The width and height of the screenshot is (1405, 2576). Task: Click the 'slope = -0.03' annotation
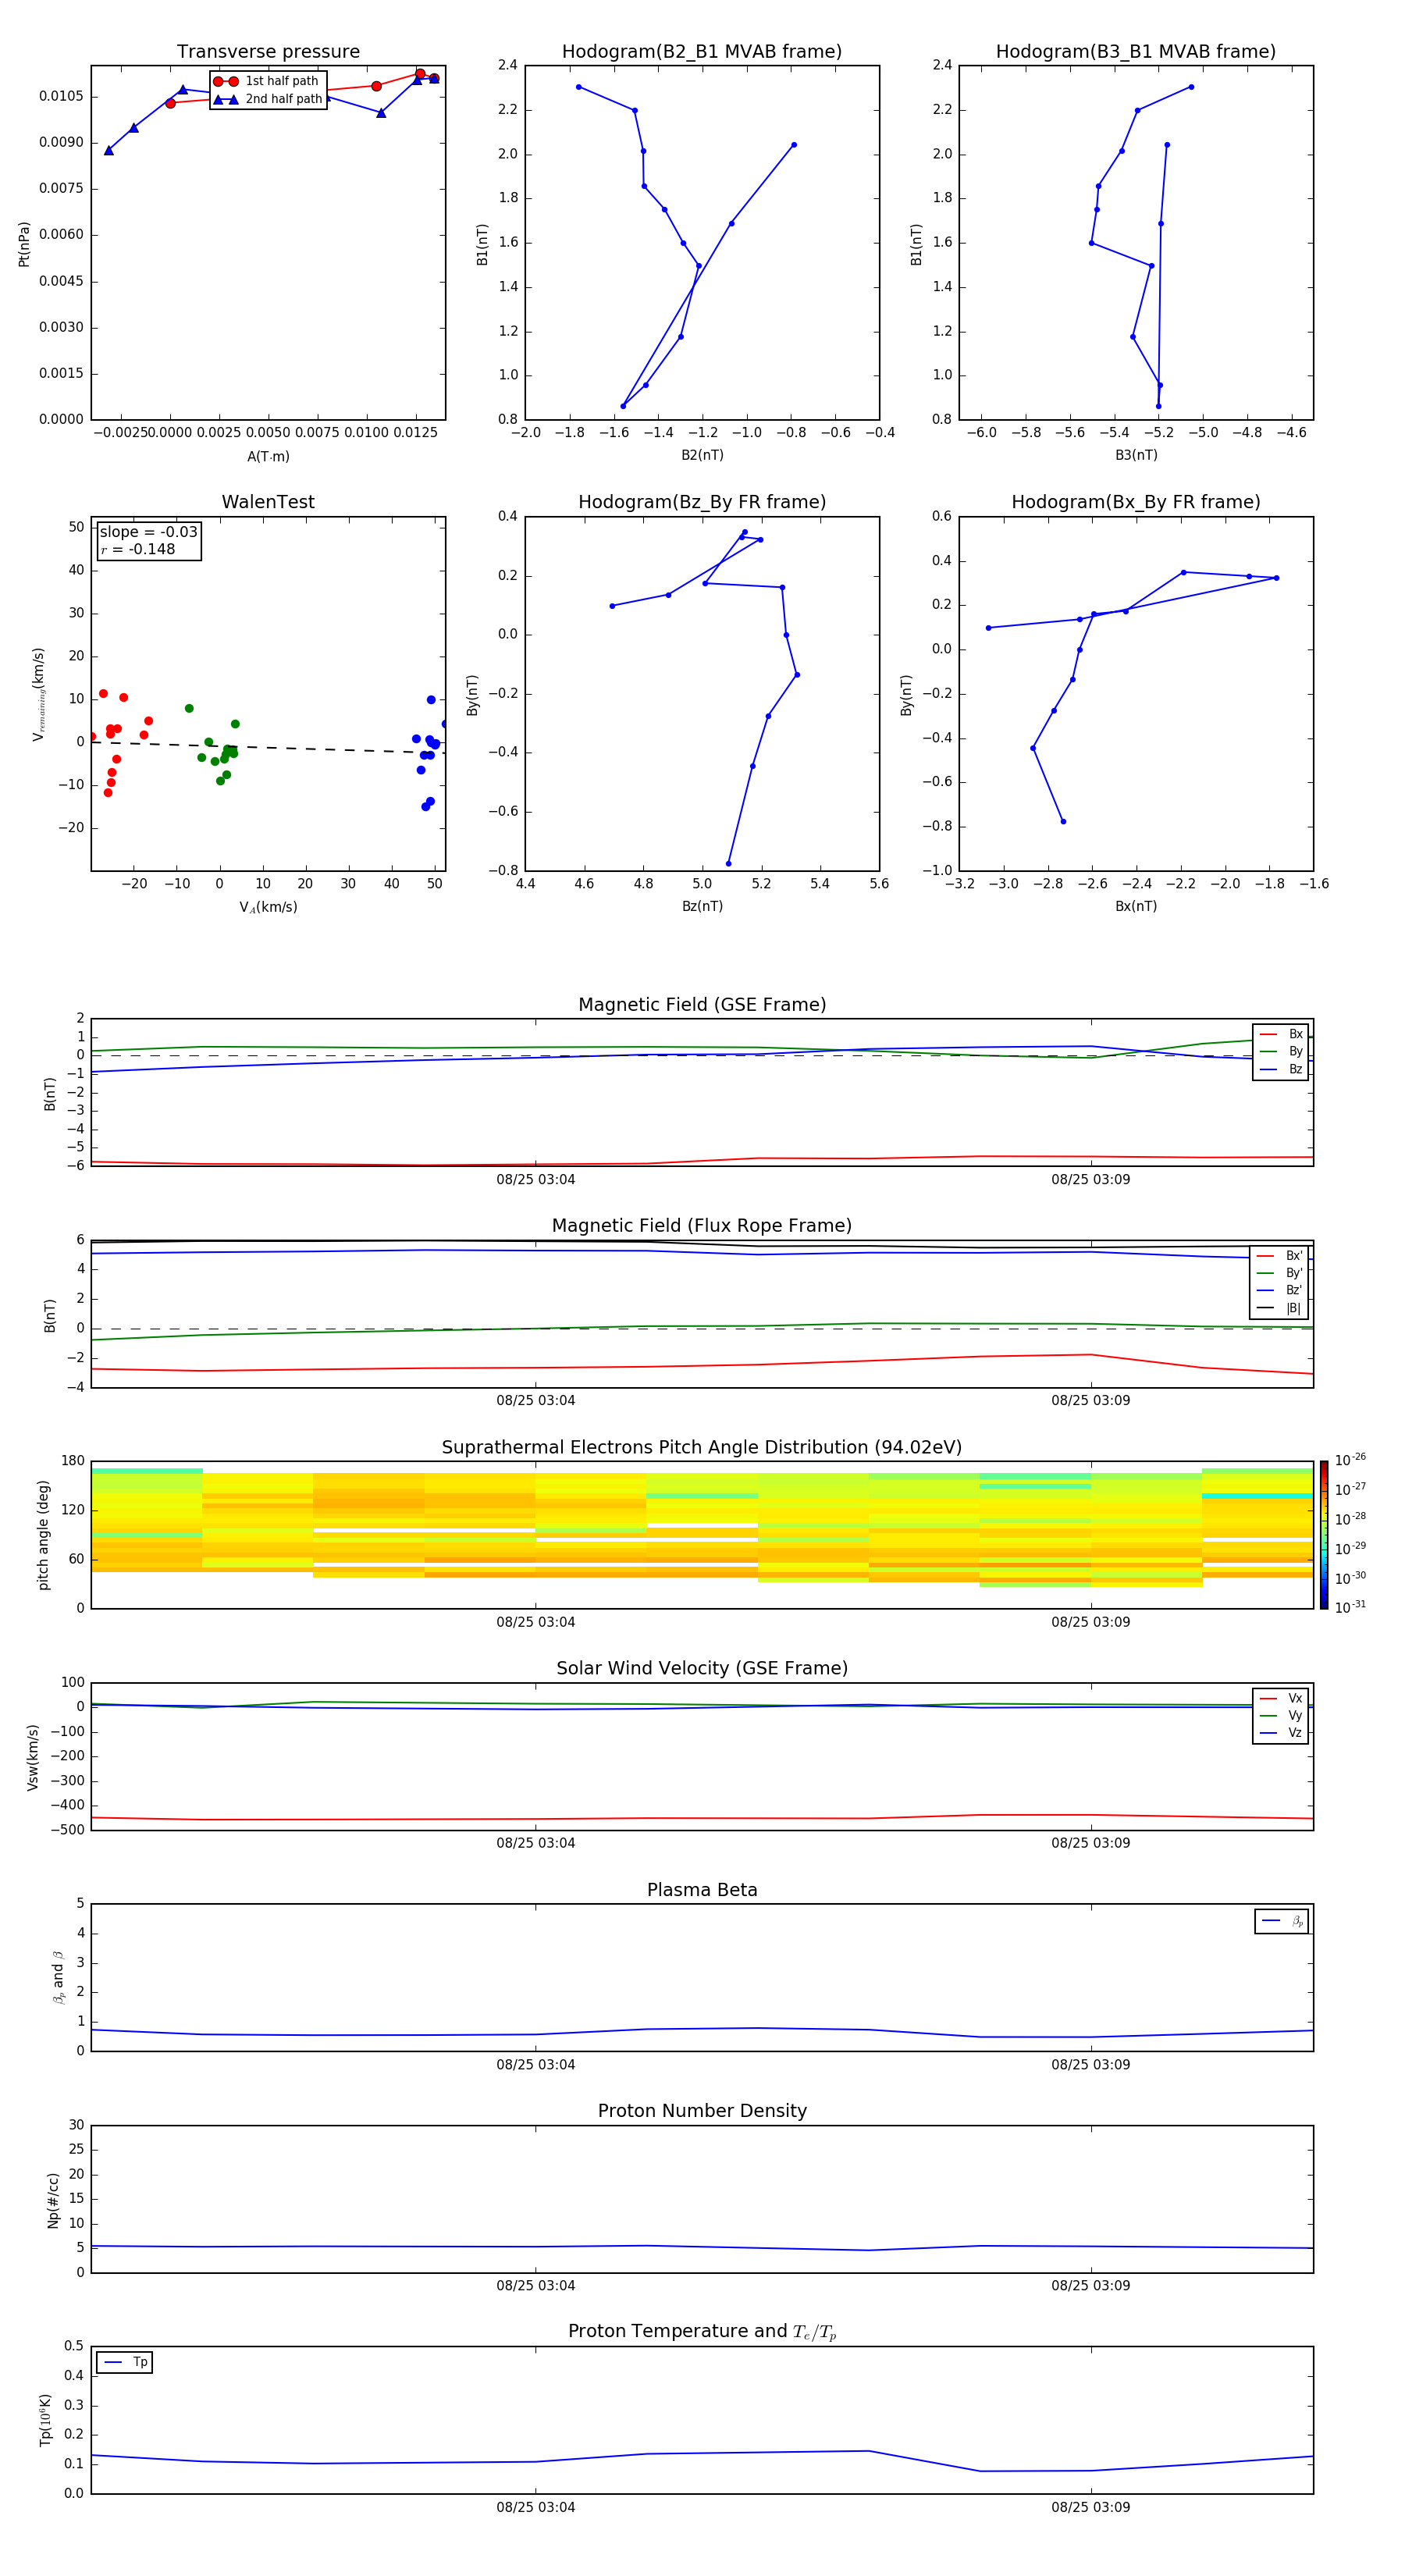pos(148,532)
